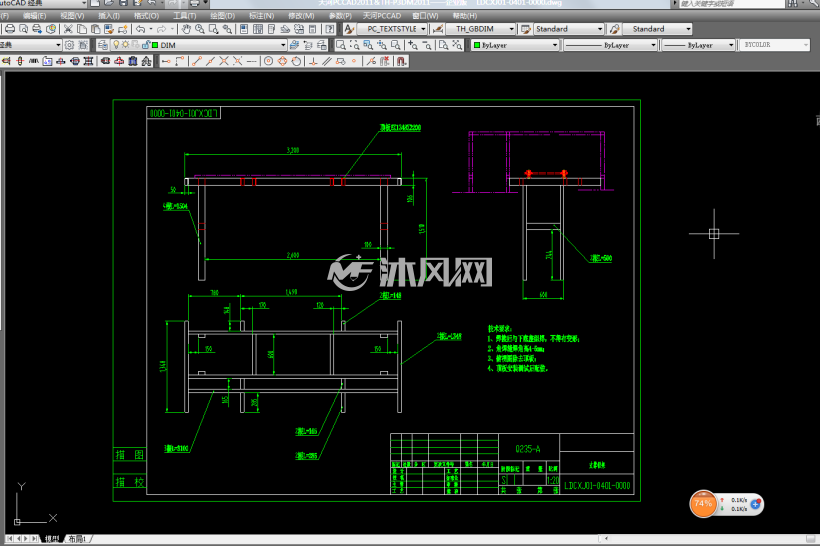This screenshot has height=546, width=820.
Task: Open the 格式(O) menu
Action: (x=146, y=16)
